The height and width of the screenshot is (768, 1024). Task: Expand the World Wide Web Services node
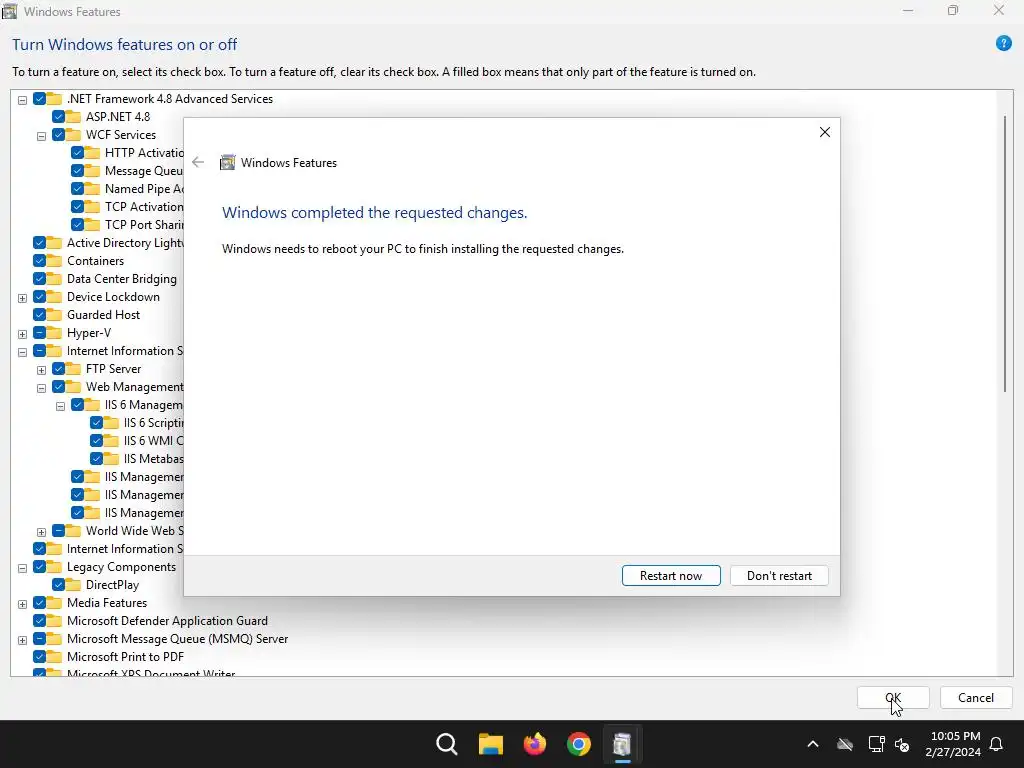coord(41,532)
